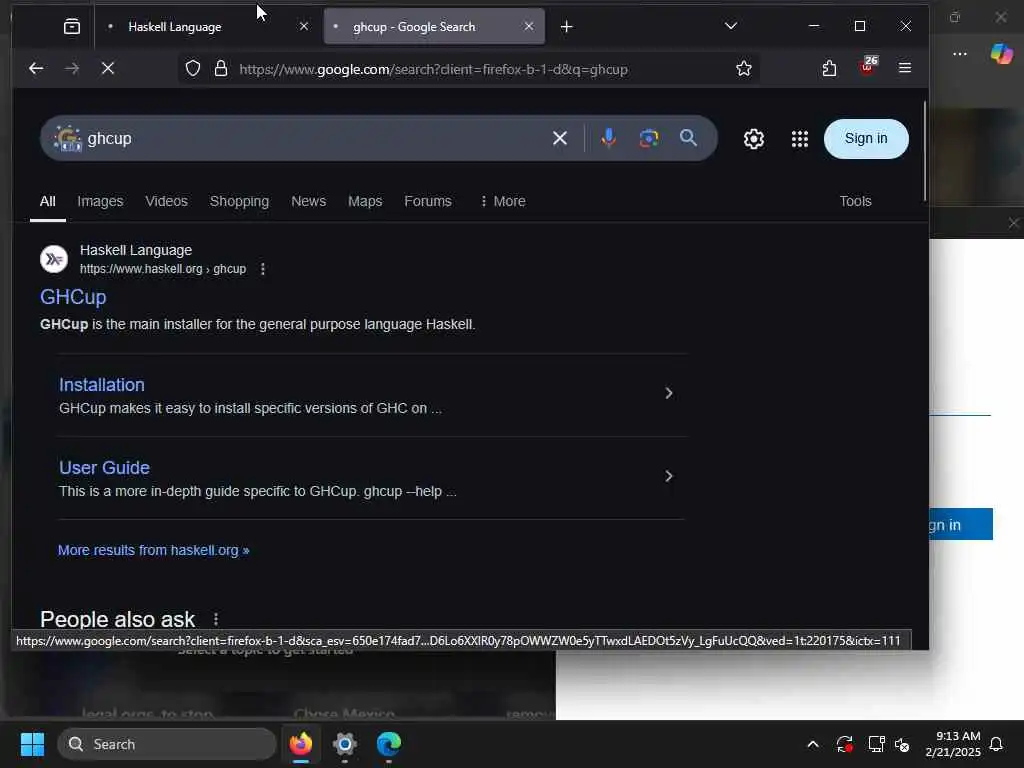
Task: Submit search using the magnifier icon
Action: (688, 138)
